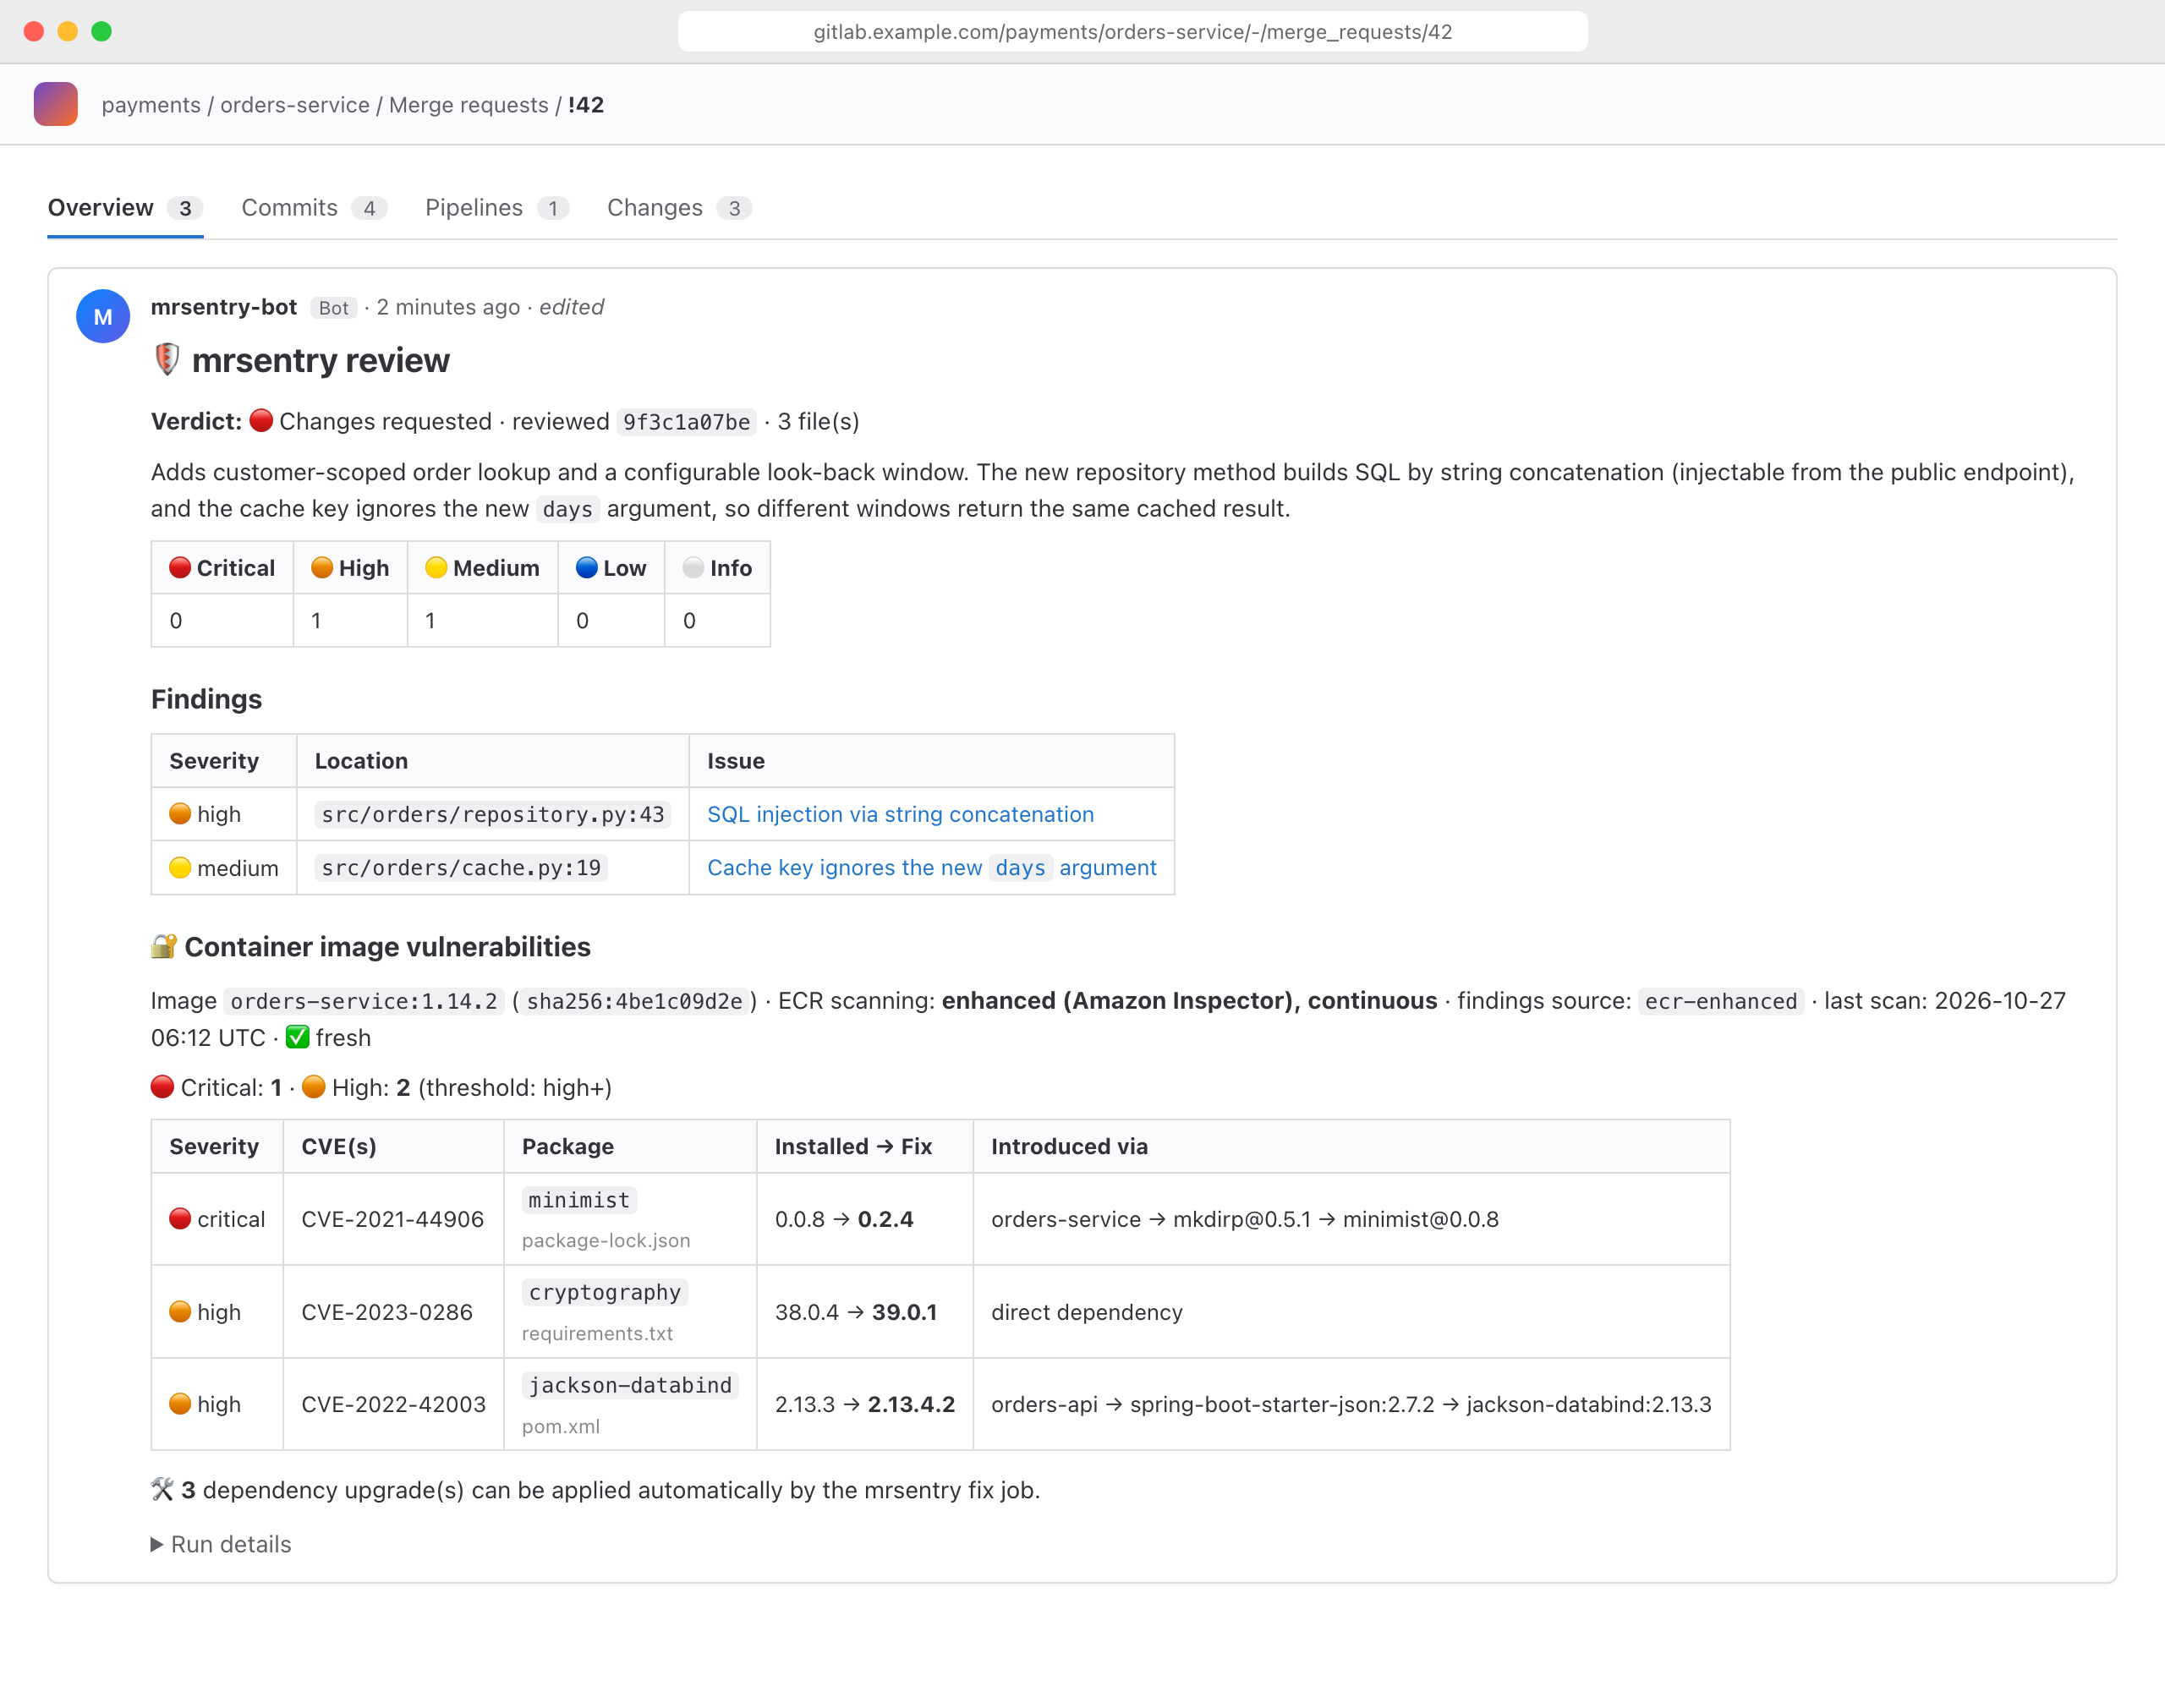Click the orange dot in the cryptography row
The image size is (2165, 1708).
tap(180, 1312)
